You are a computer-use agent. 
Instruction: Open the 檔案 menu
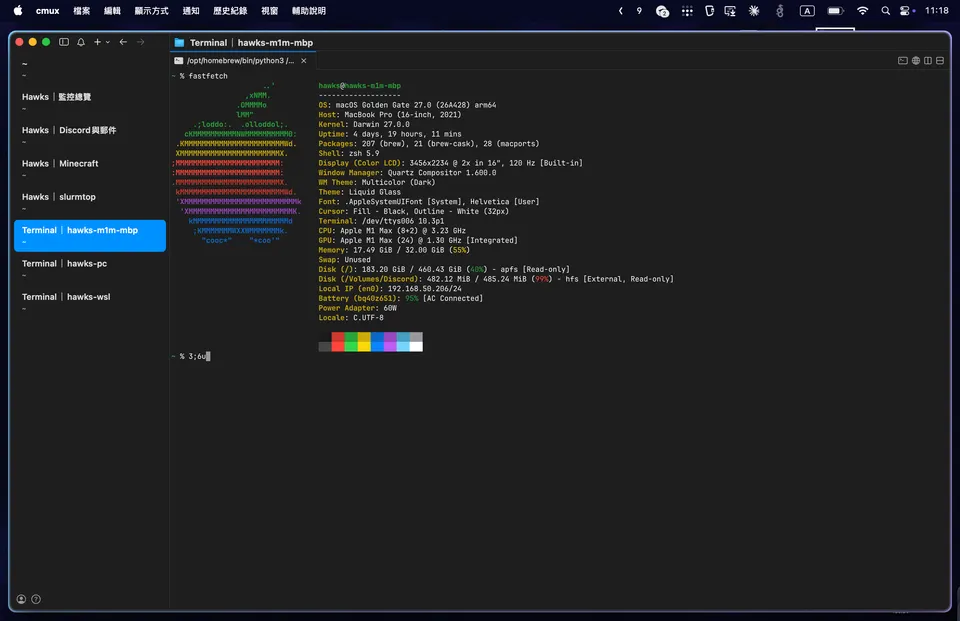(x=81, y=10)
